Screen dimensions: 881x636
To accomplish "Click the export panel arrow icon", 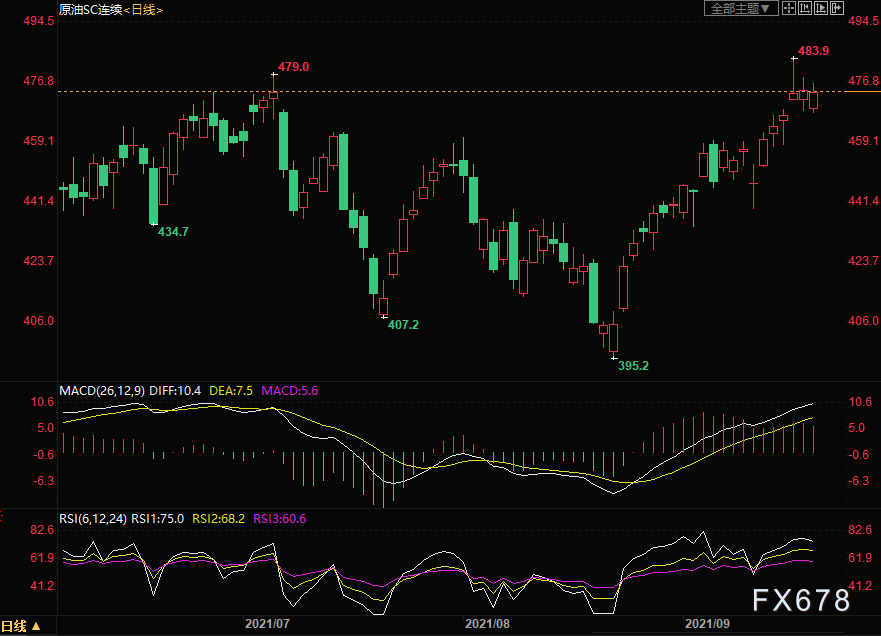I will [837, 8].
